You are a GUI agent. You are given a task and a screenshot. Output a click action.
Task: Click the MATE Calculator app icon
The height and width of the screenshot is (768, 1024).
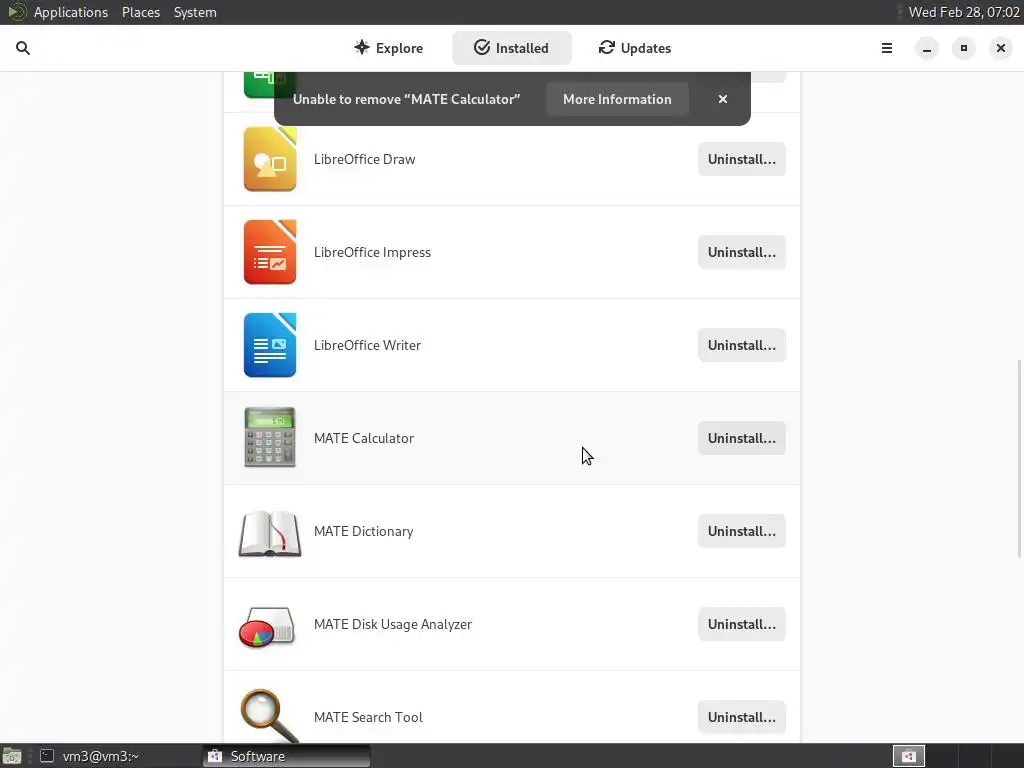(x=270, y=438)
